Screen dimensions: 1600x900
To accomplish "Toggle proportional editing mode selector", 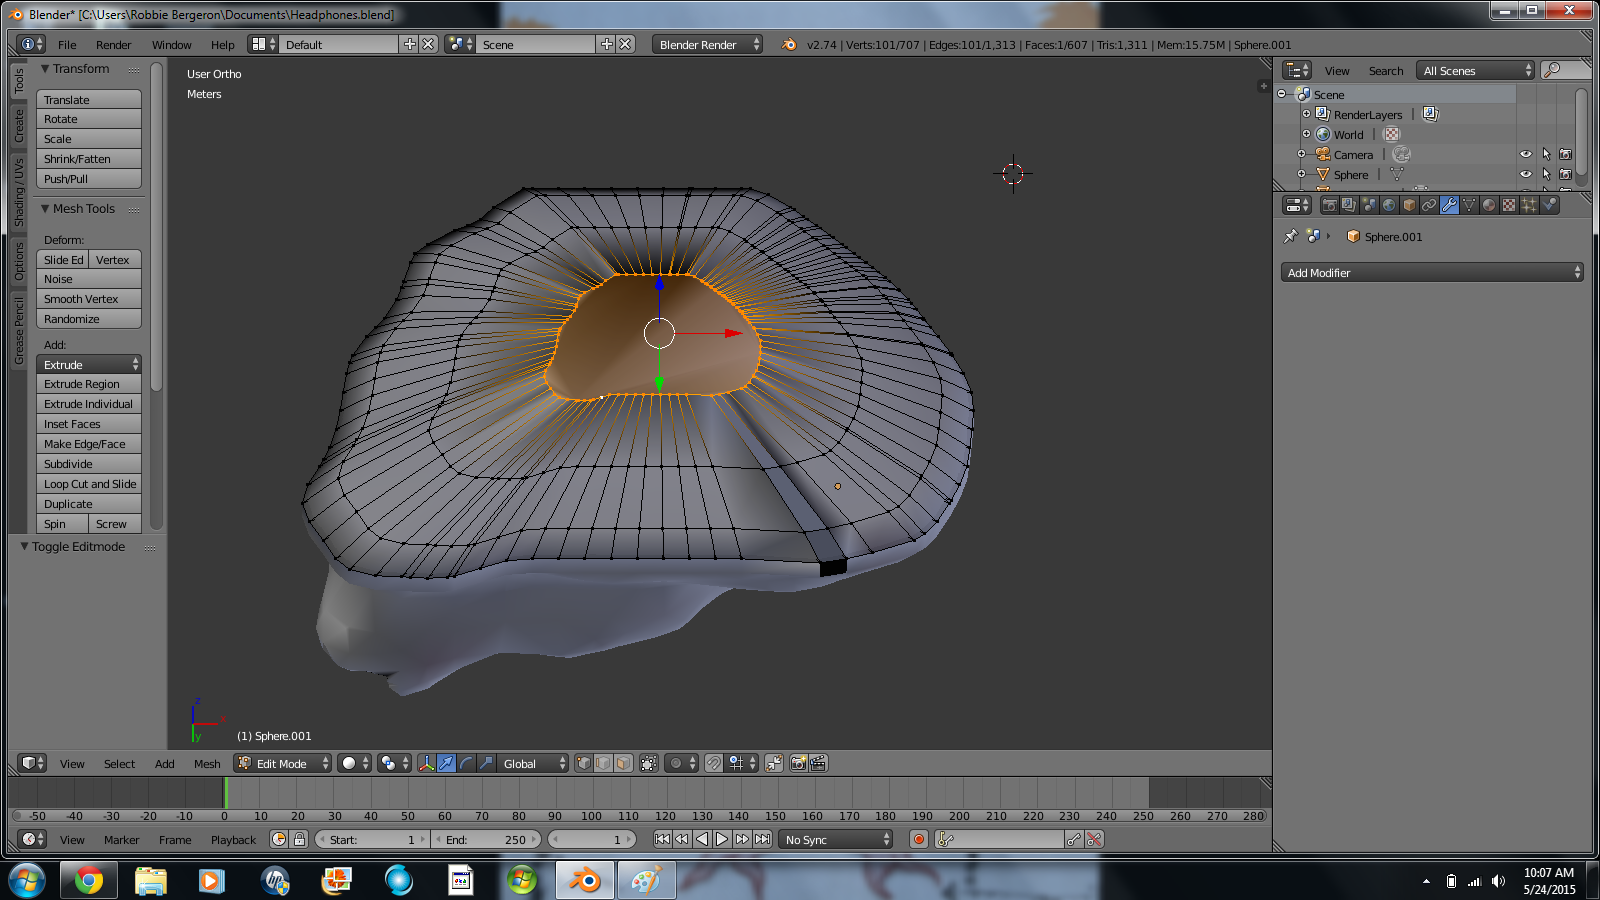I will click(682, 763).
